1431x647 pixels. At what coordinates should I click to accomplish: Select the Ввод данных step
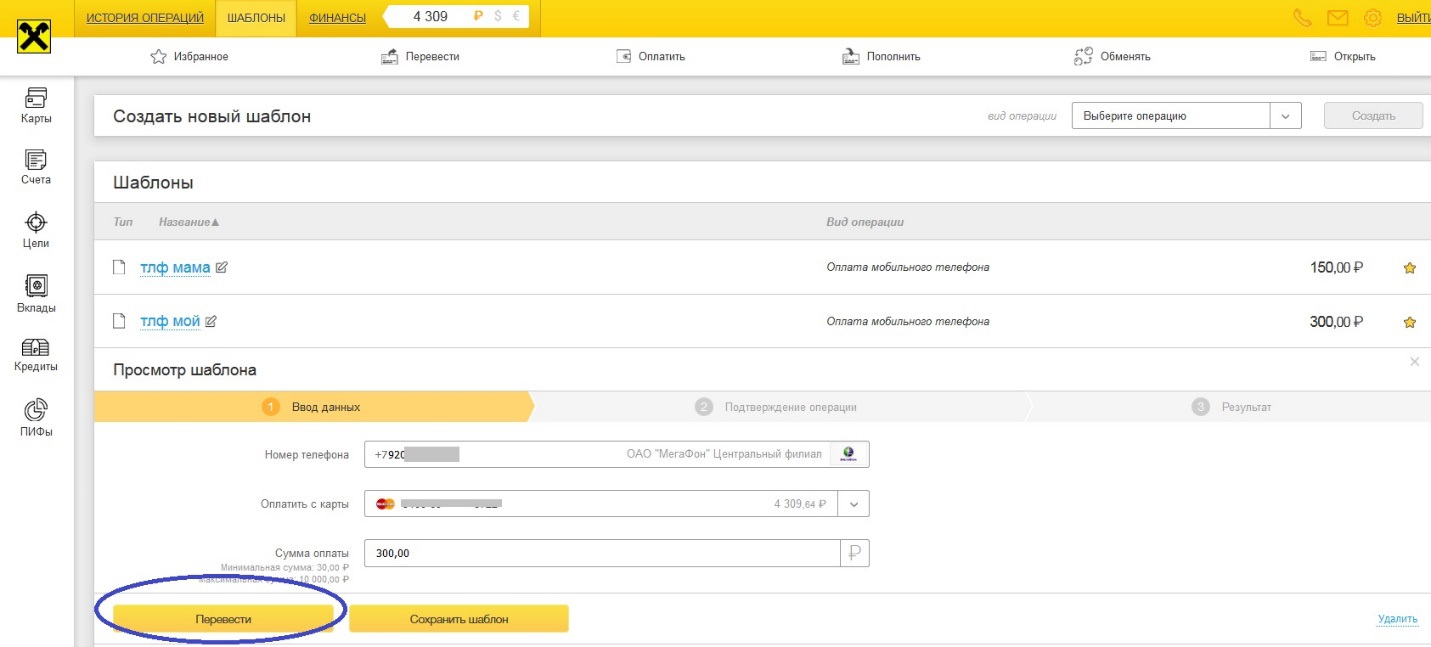313,407
